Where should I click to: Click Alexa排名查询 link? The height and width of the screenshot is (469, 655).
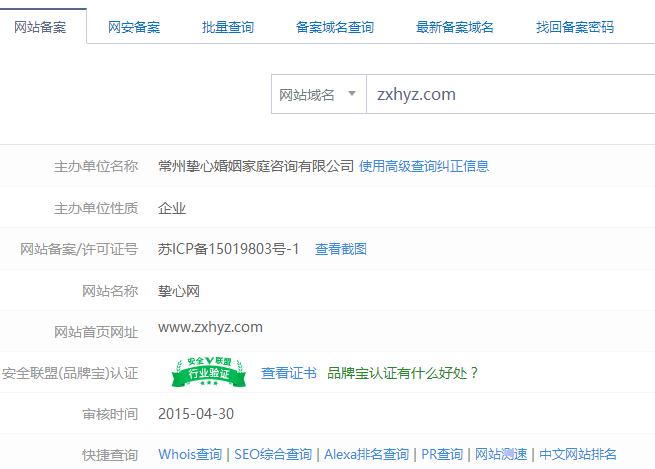[366, 454]
